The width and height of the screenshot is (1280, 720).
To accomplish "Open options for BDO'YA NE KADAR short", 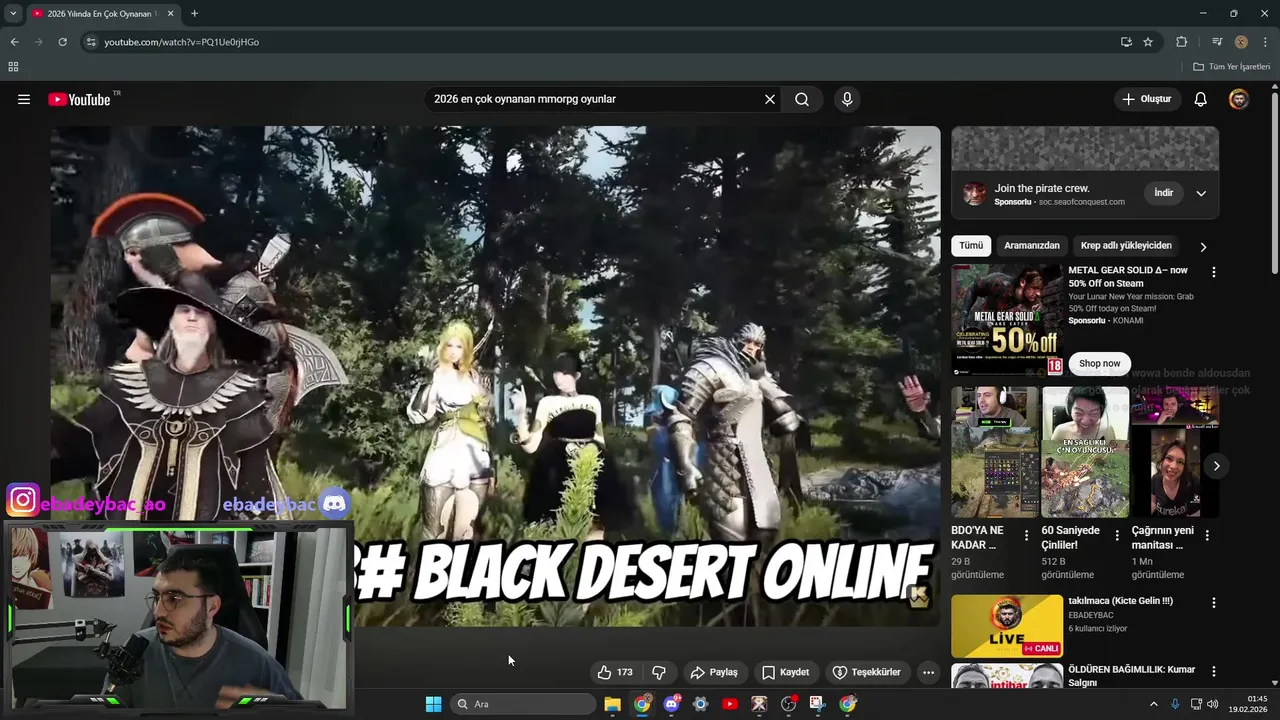I will (x=1026, y=536).
